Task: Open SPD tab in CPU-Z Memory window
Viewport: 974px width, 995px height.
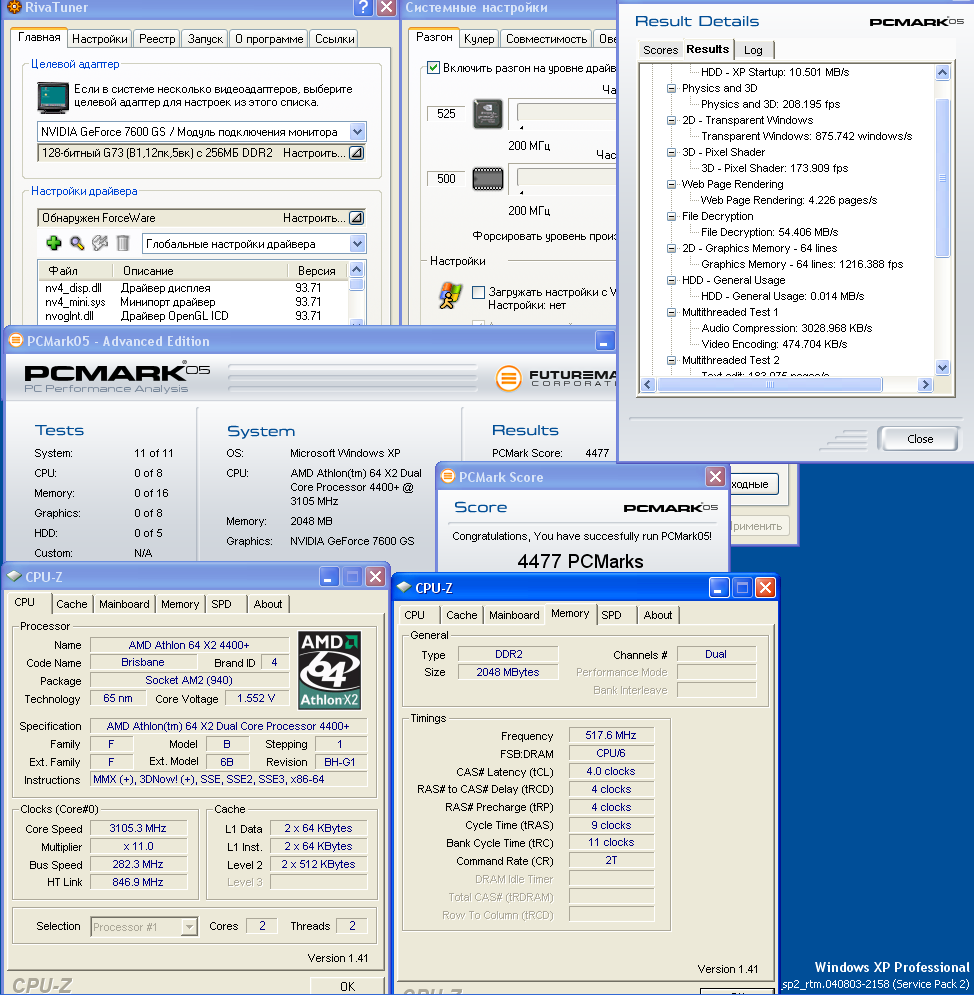Action: 612,615
